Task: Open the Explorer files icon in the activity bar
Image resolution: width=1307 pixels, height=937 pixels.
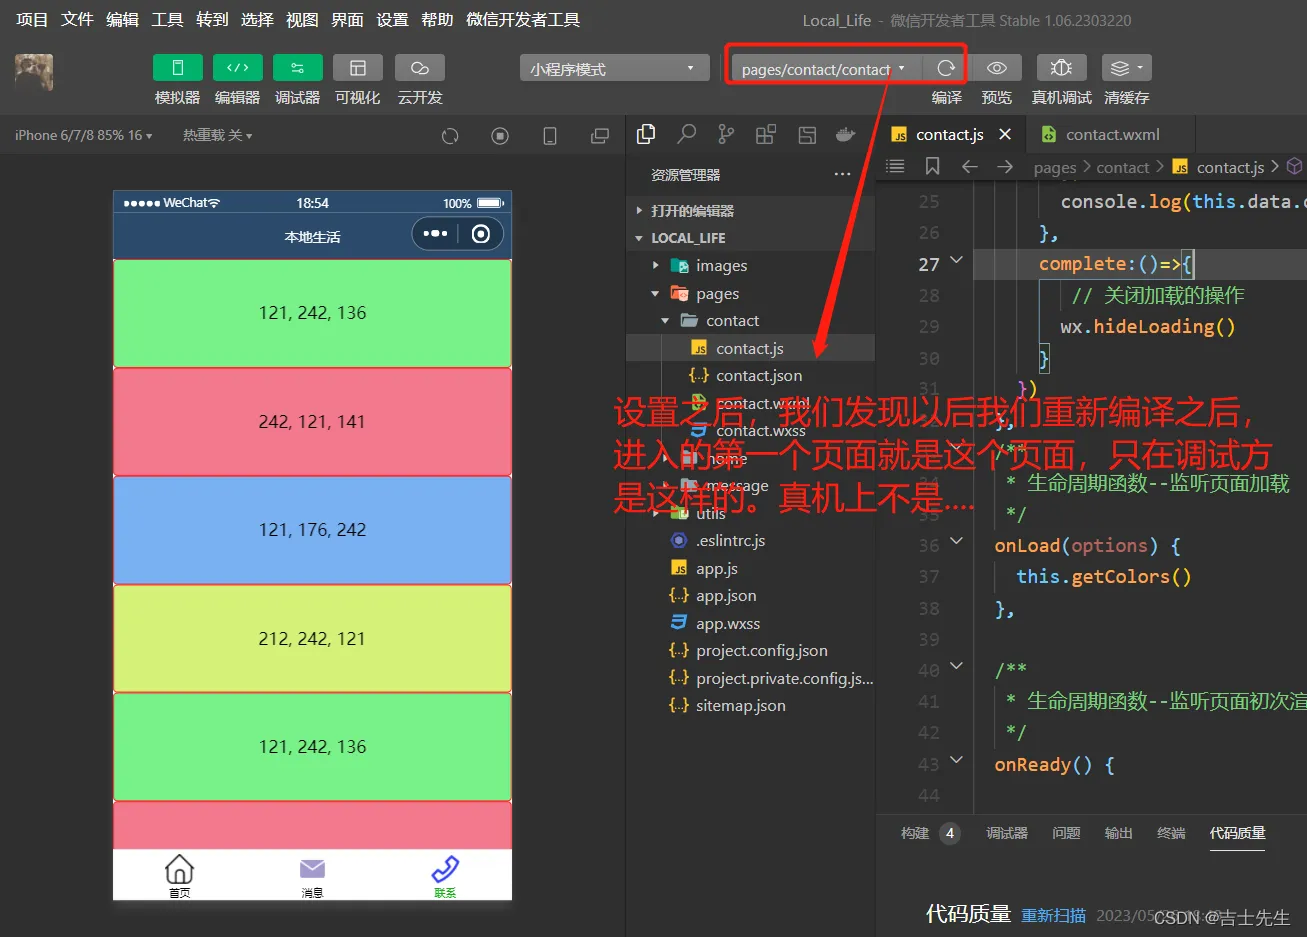Action: click(646, 134)
